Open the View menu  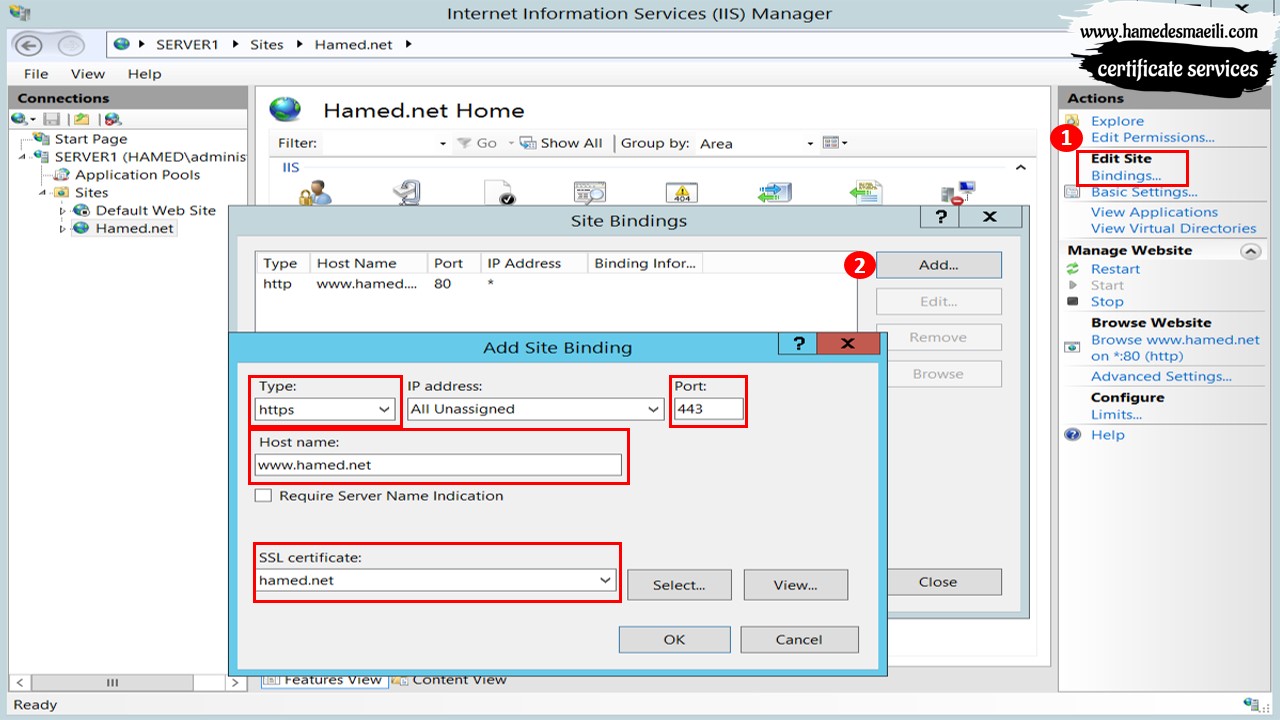pos(88,74)
